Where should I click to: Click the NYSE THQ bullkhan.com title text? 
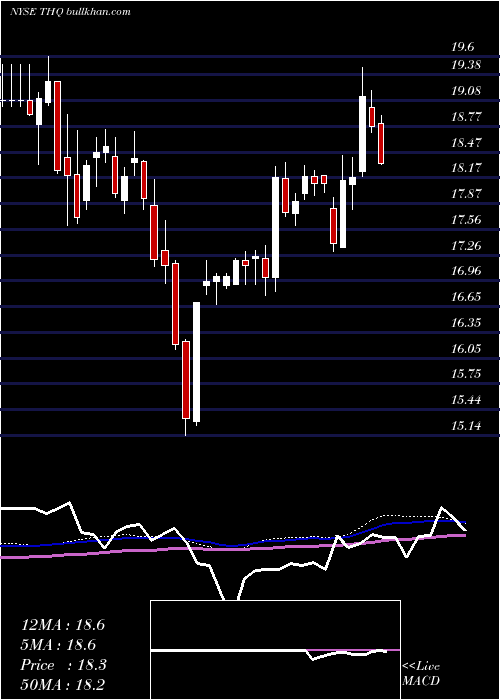(70, 12)
